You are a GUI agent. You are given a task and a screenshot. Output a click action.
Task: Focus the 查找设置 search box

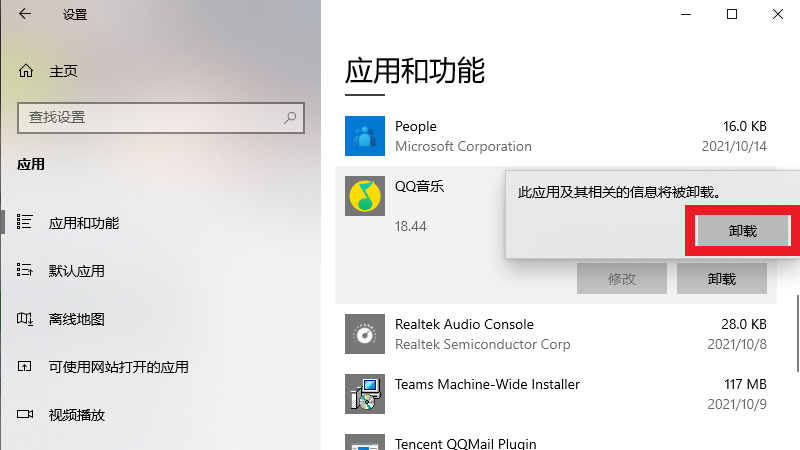pyautogui.click(x=150, y=117)
